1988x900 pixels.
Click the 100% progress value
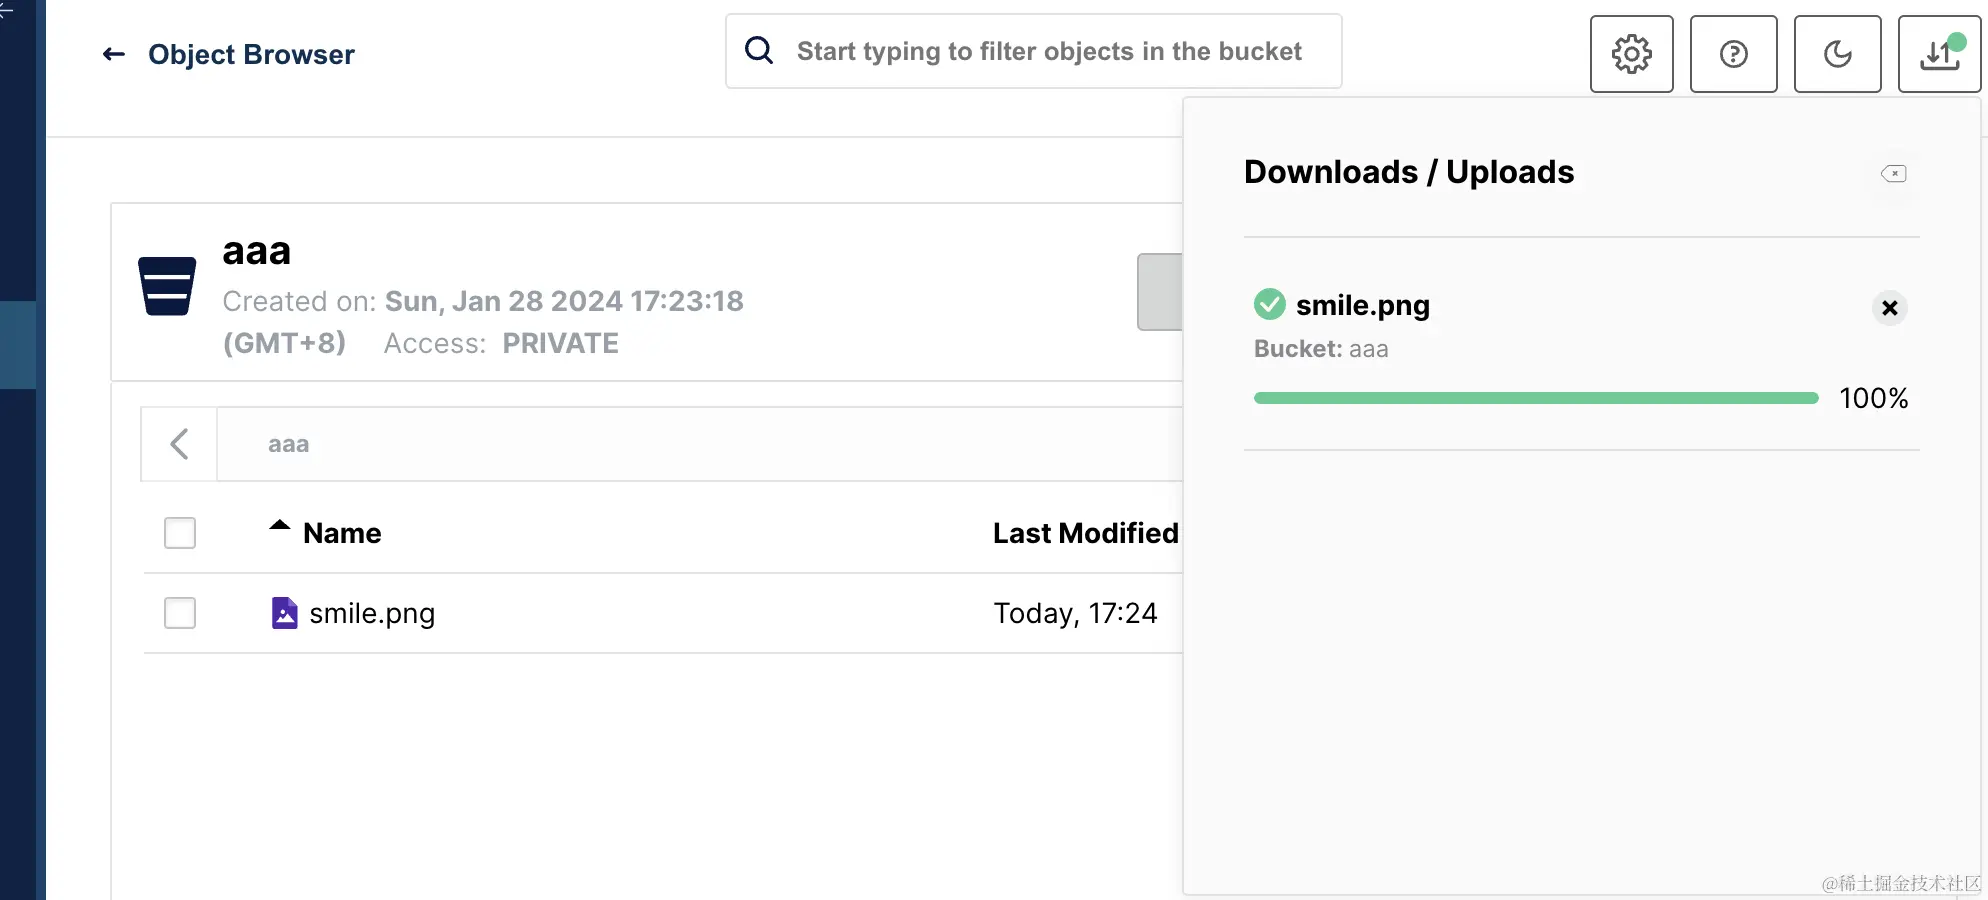[x=1874, y=398]
